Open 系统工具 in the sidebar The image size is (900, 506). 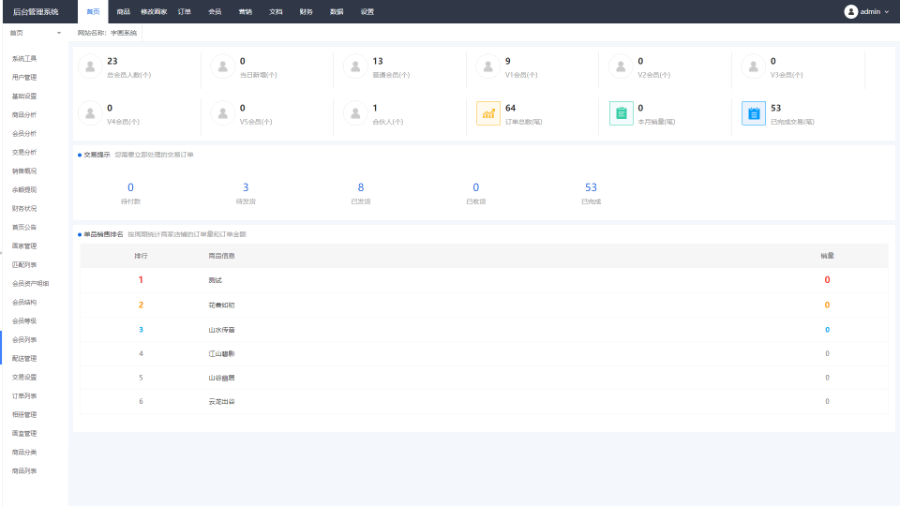click(24, 59)
